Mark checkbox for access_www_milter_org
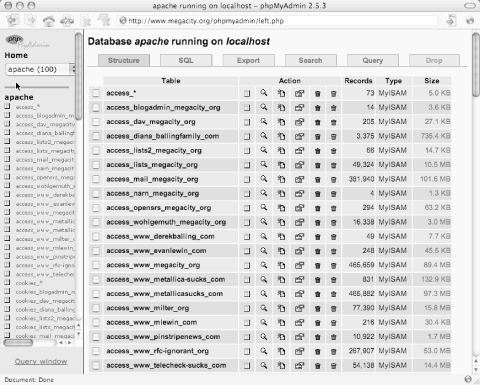 [96, 308]
